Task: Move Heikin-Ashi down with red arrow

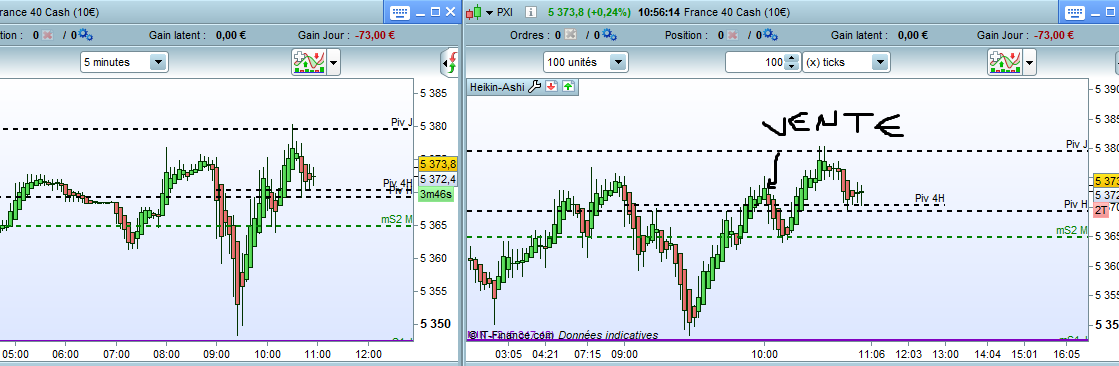Action: [551, 86]
